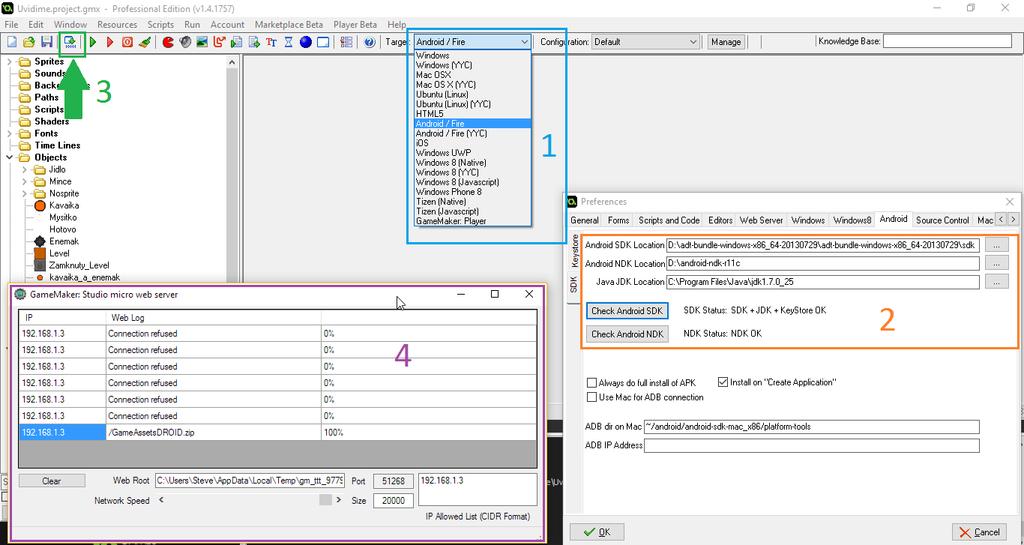Screen dimensions: 1024x545
Task: Click Check Android SDK button
Action: 627,311
